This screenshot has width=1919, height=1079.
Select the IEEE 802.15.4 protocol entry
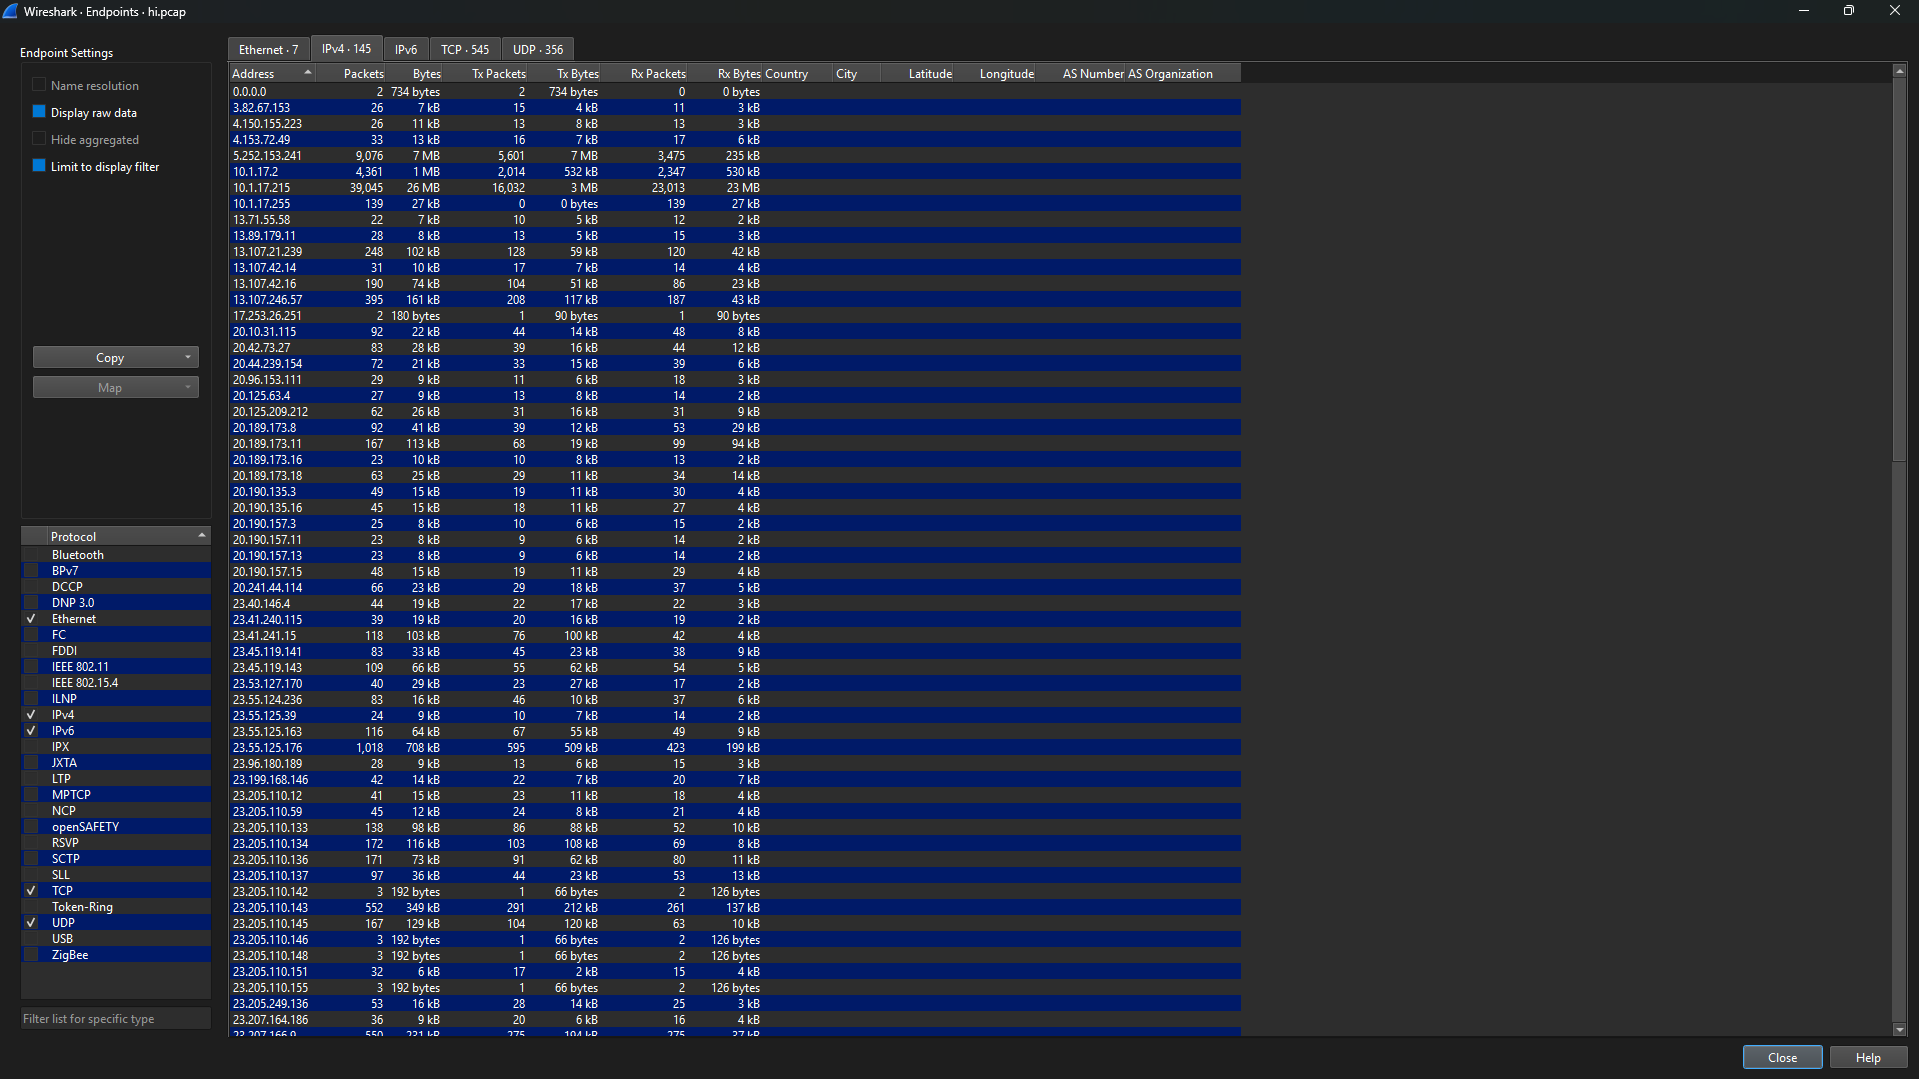point(116,683)
